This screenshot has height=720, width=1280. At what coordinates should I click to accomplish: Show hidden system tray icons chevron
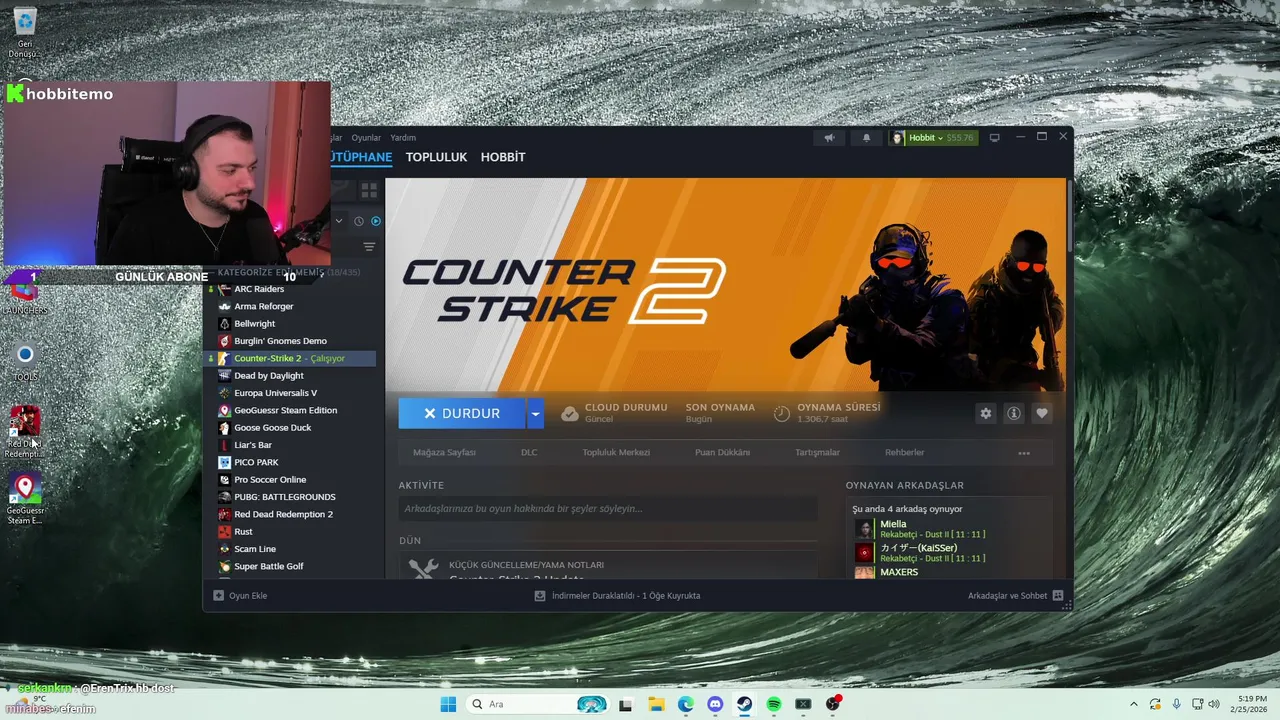pos(1134,704)
